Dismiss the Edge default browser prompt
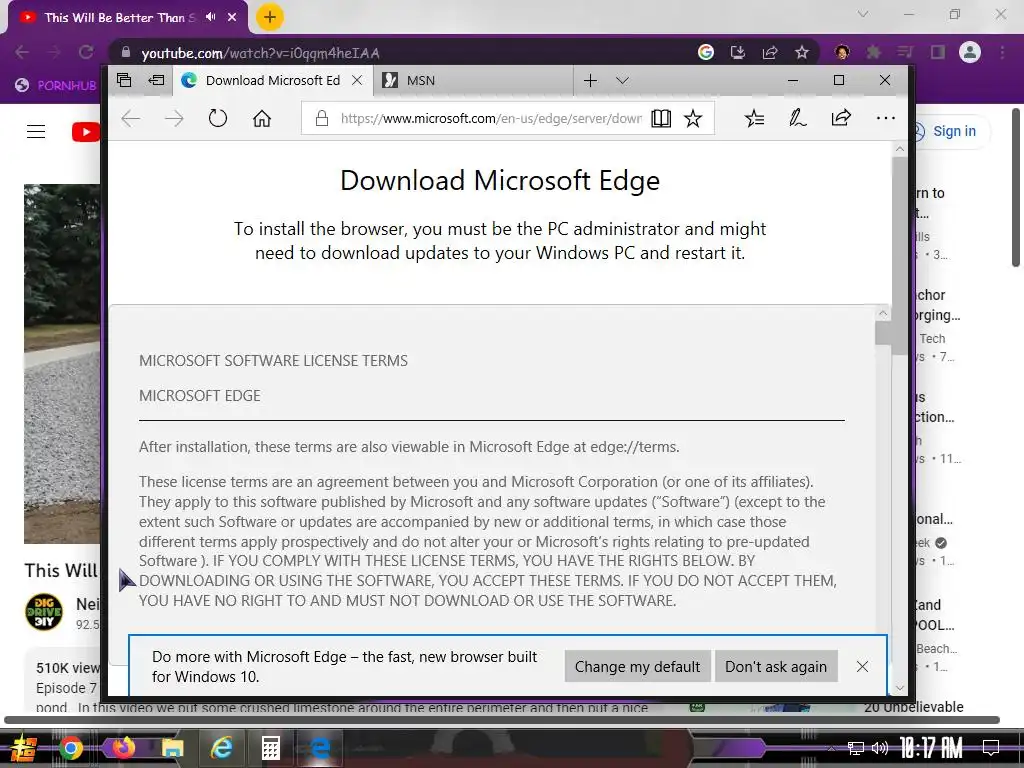The height and width of the screenshot is (768, 1024). tap(862, 666)
